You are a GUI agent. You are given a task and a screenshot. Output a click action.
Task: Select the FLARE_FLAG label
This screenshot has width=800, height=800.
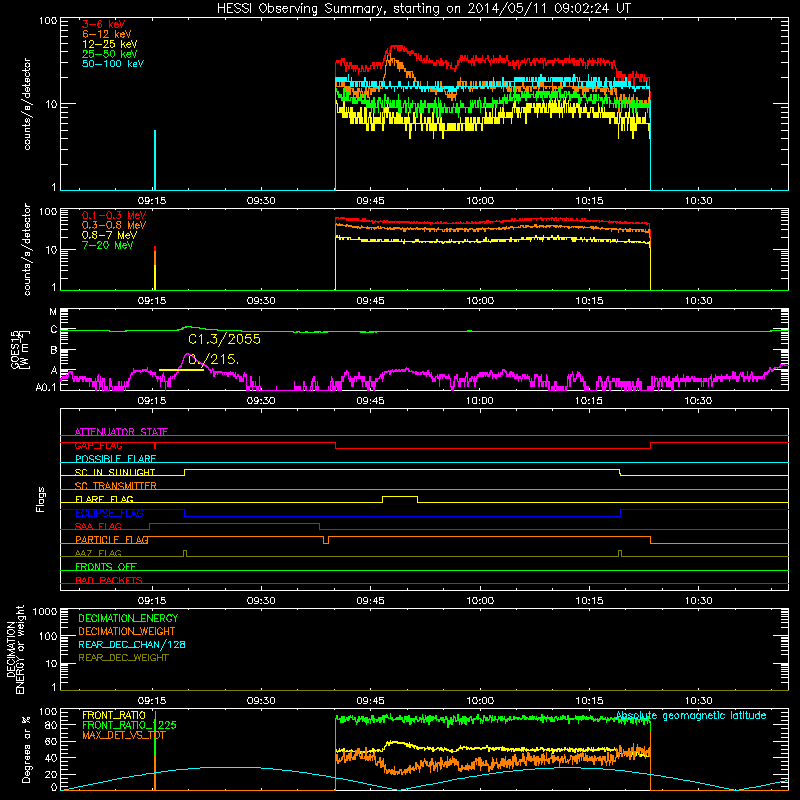click(104, 499)
